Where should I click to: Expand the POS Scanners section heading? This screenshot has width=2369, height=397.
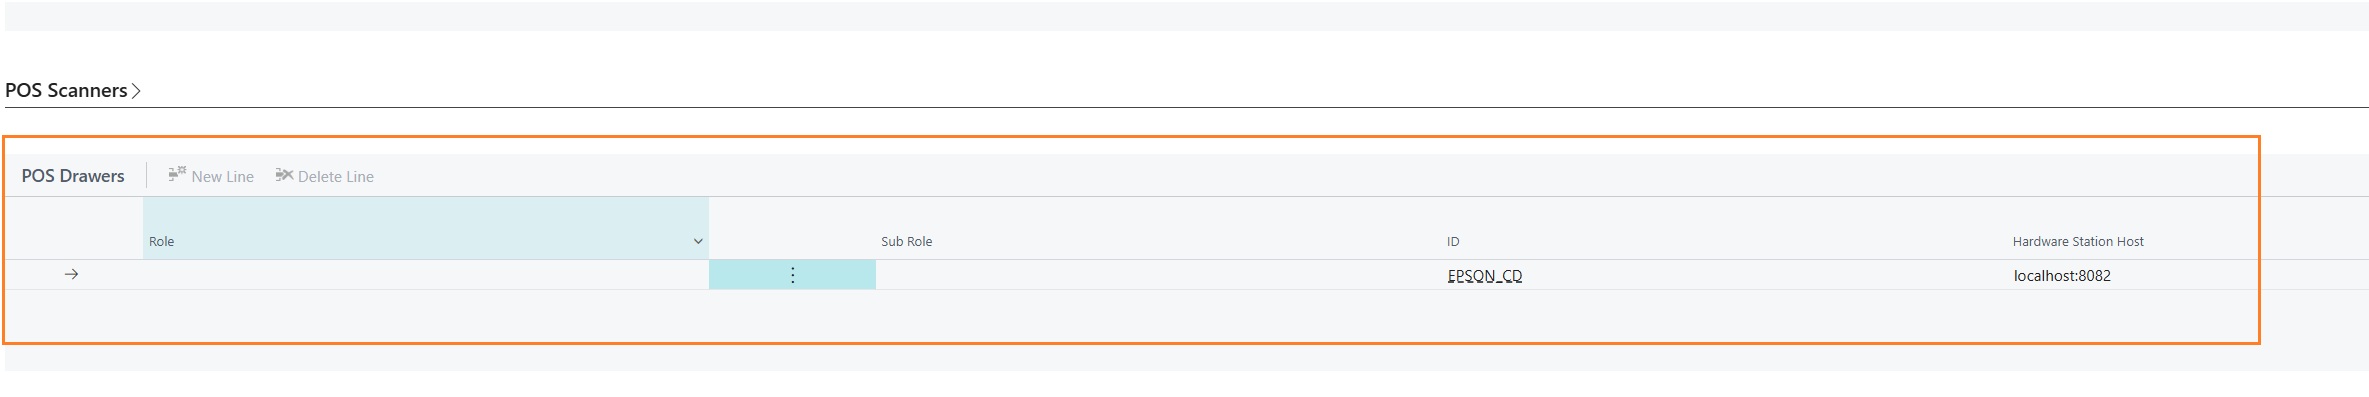(x=66, y=90)
